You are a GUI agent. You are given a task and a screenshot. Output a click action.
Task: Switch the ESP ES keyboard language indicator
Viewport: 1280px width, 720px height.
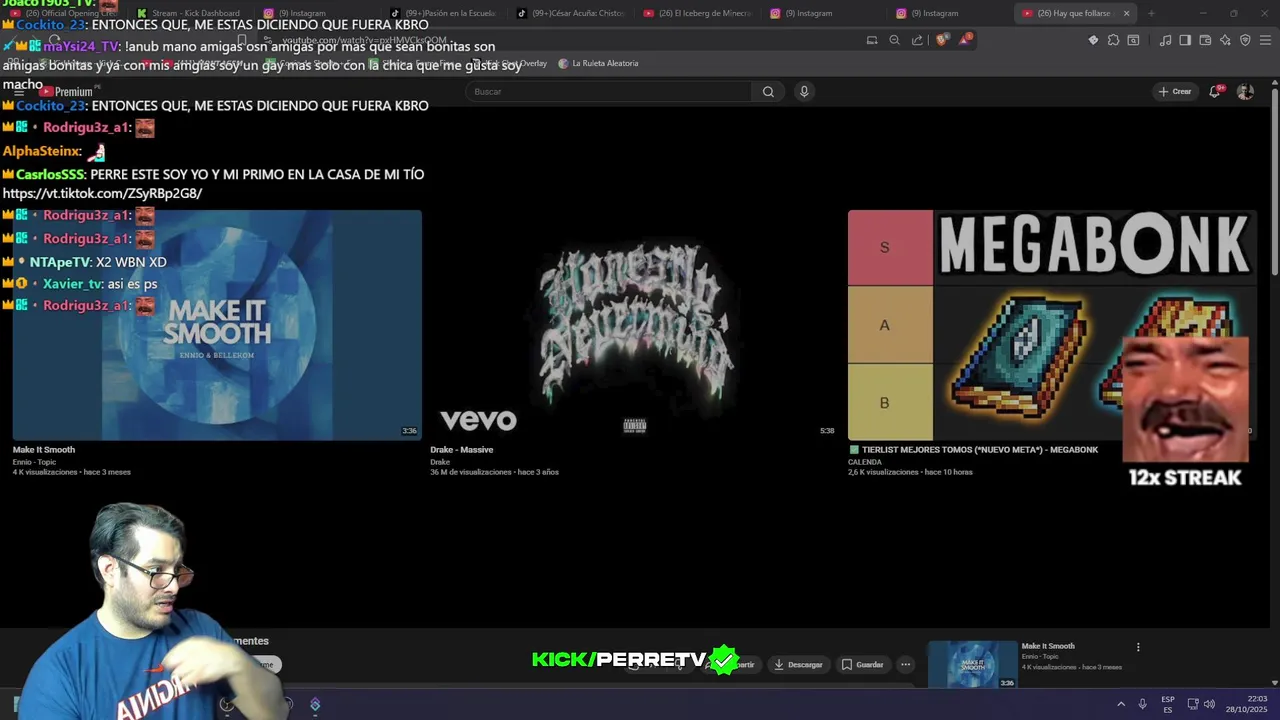(1168, 704)
